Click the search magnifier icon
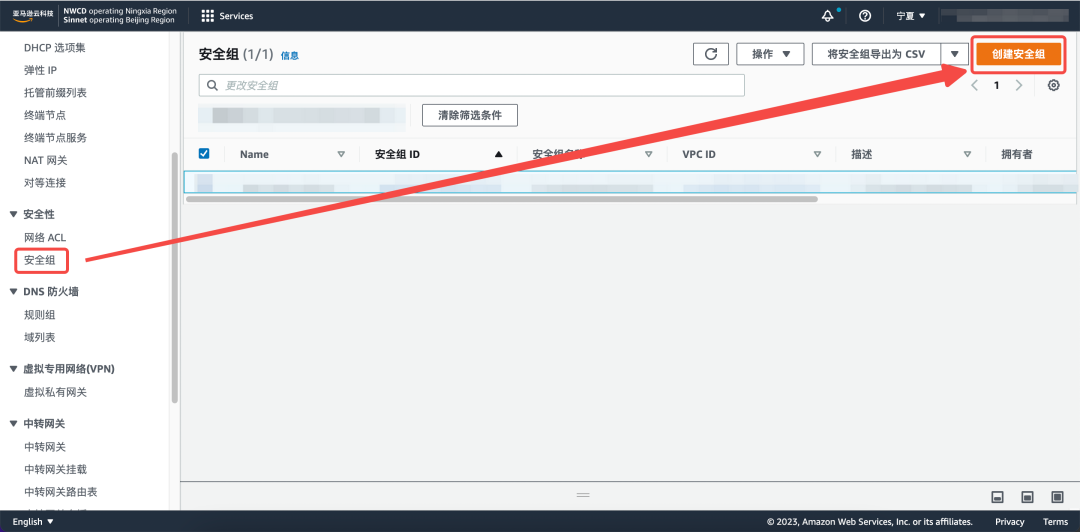The image size is (1080, 532). 212,85
